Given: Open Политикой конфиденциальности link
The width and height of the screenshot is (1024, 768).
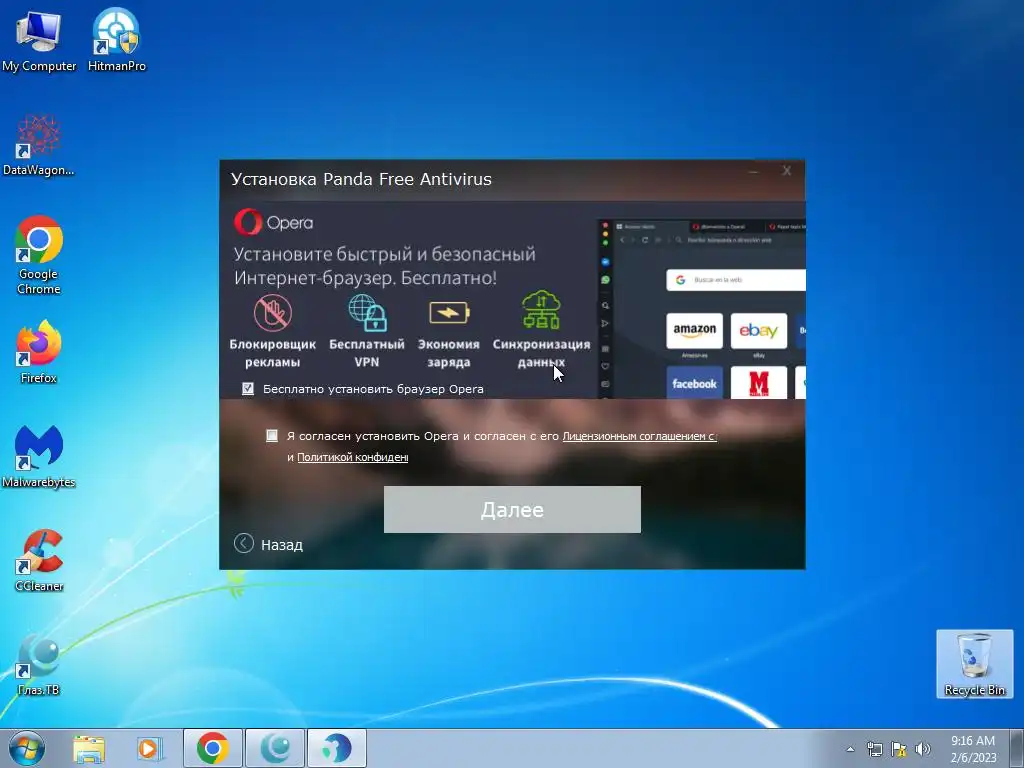Looking at the screenshot, I should point(353,457).
